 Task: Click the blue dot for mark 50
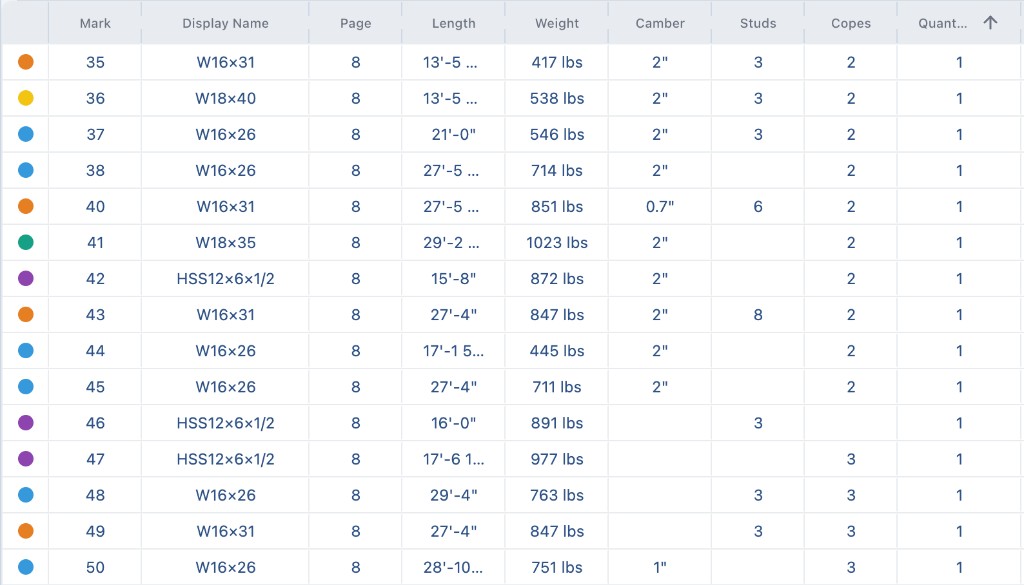[x=25, y=567]
